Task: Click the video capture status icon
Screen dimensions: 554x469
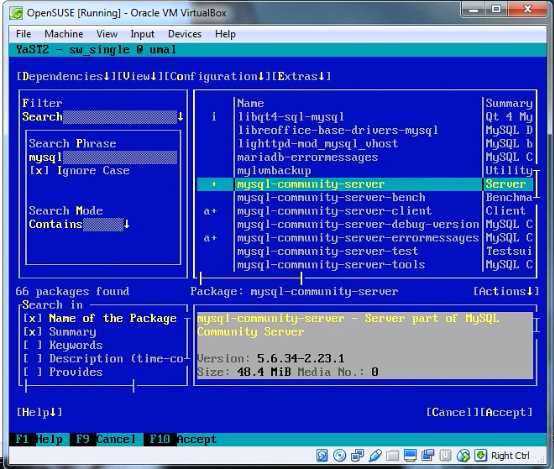Action: coord(428,456)
